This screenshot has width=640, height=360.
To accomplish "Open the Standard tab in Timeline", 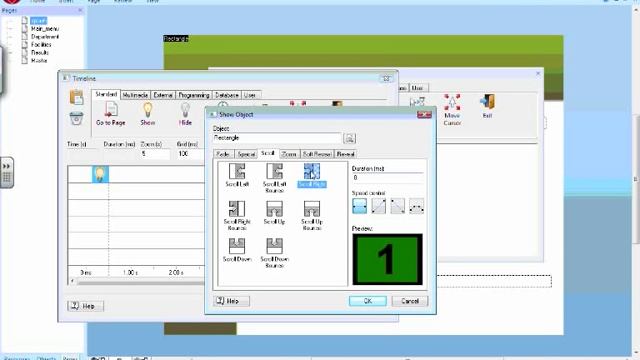I will point(106,94).
